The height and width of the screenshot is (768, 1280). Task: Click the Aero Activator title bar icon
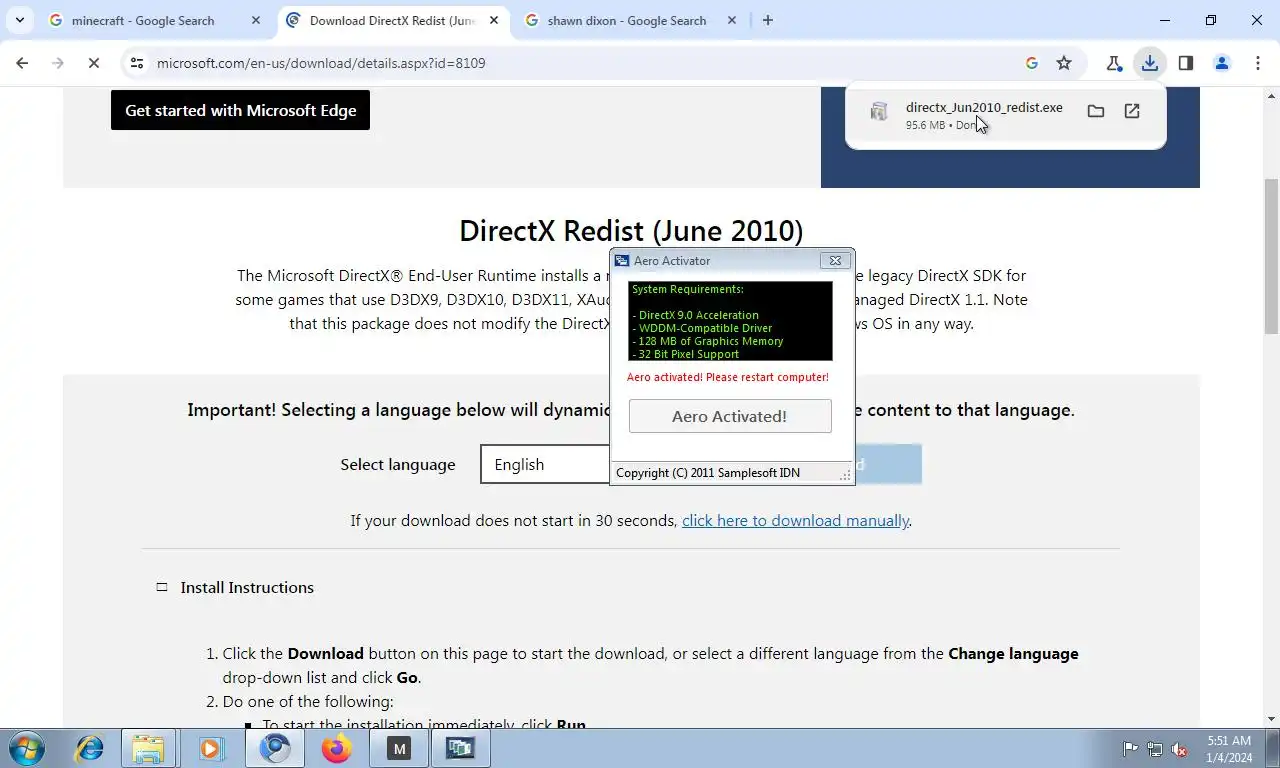click(x=622, y=261)
